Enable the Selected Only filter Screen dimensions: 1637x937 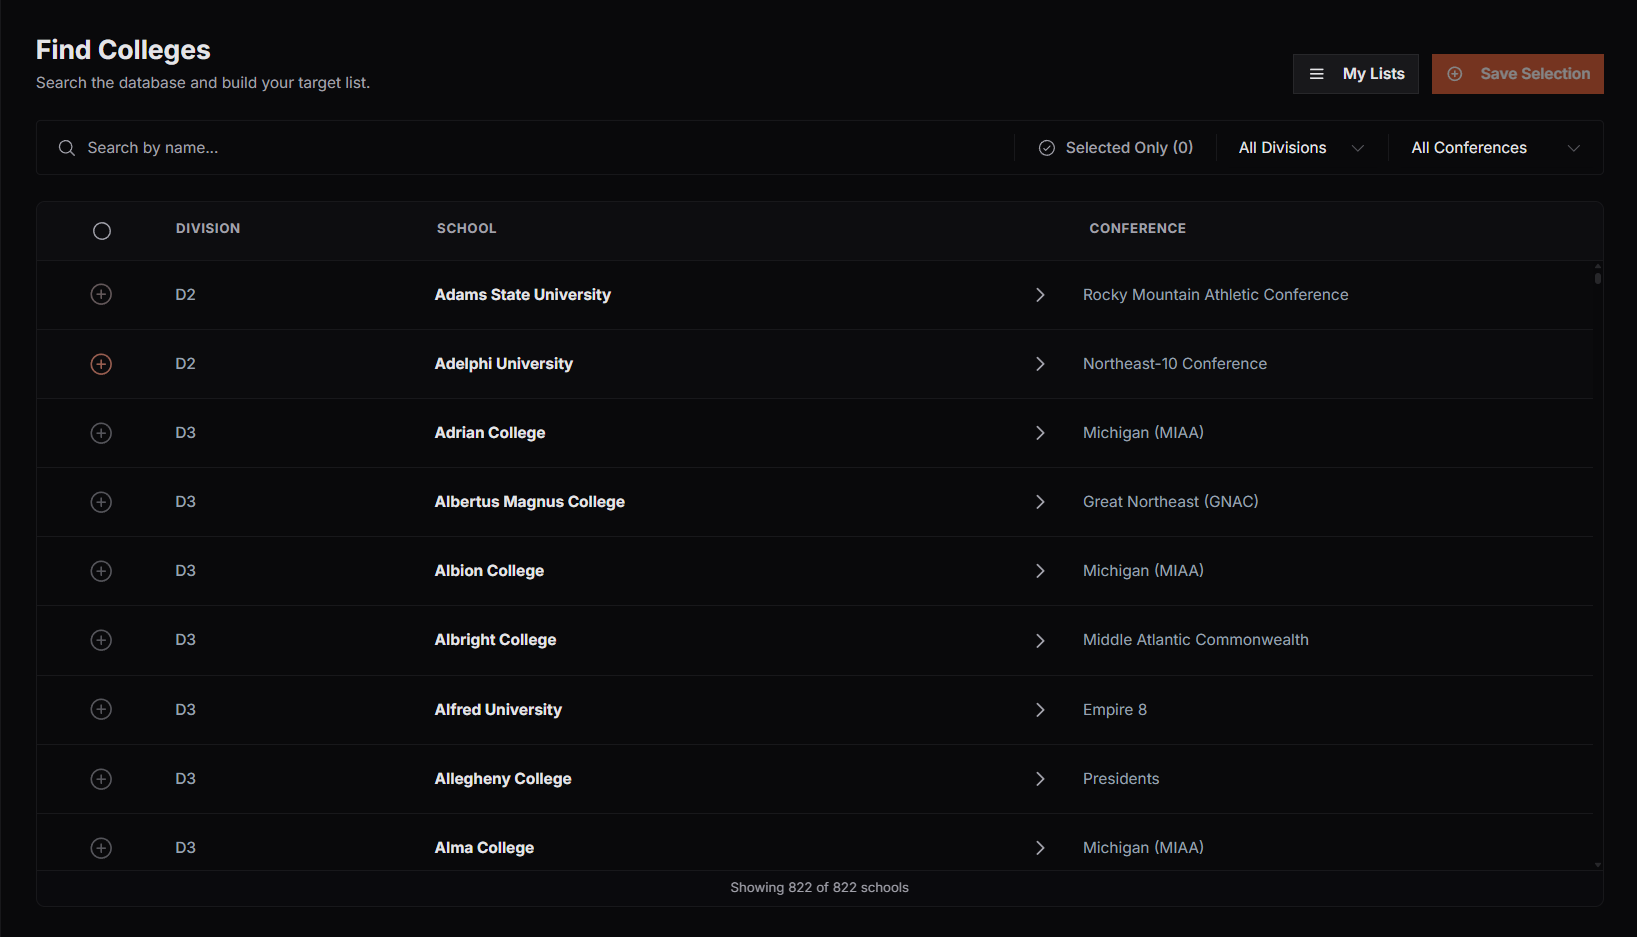coord(1116,148)
